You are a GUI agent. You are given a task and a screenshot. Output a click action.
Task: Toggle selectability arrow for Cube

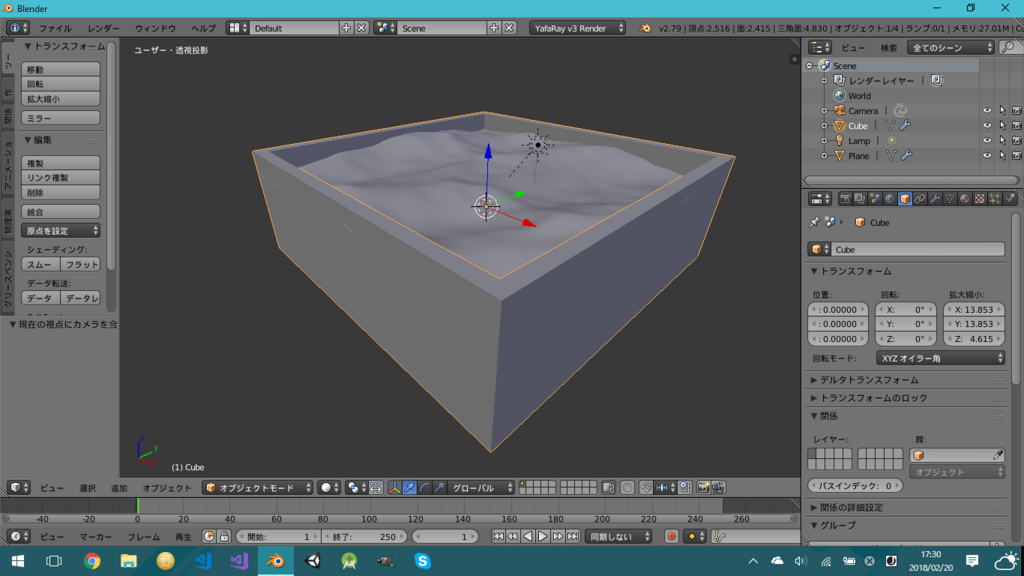pos(1002,125)
